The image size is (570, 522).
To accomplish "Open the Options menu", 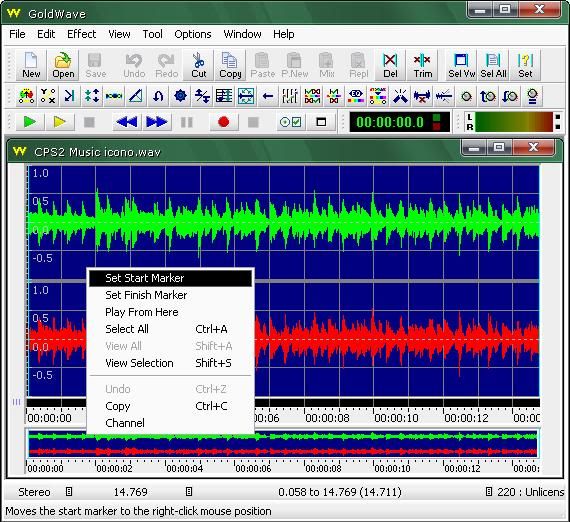I will 193,34.
